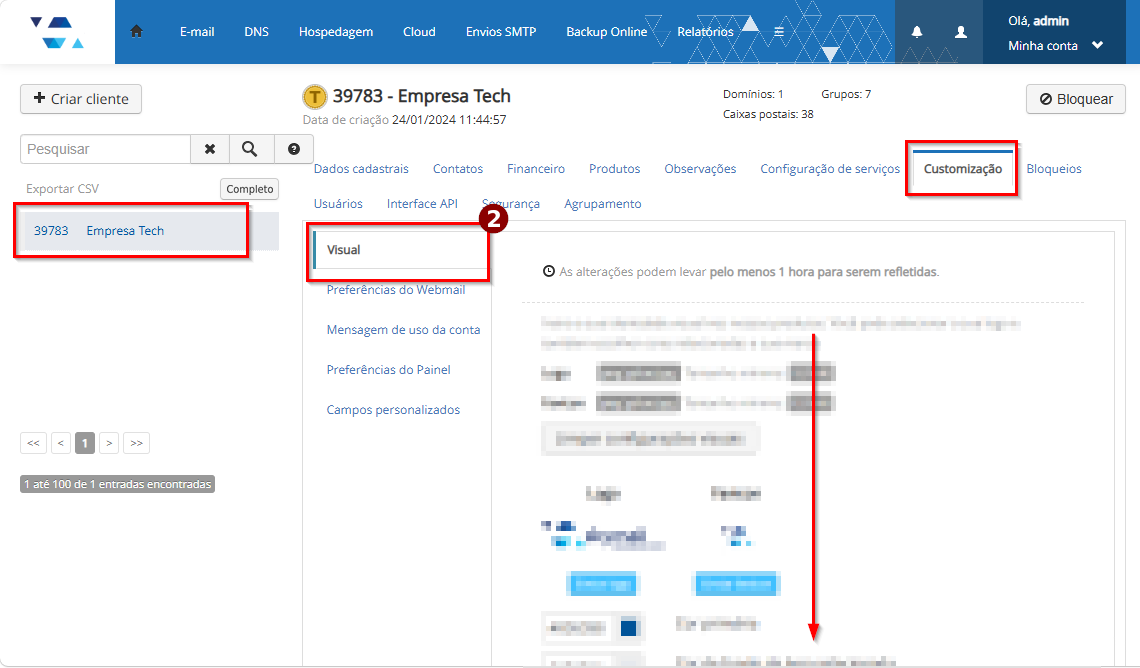
Task: Open the Backup Online menu
Action: 606,31
